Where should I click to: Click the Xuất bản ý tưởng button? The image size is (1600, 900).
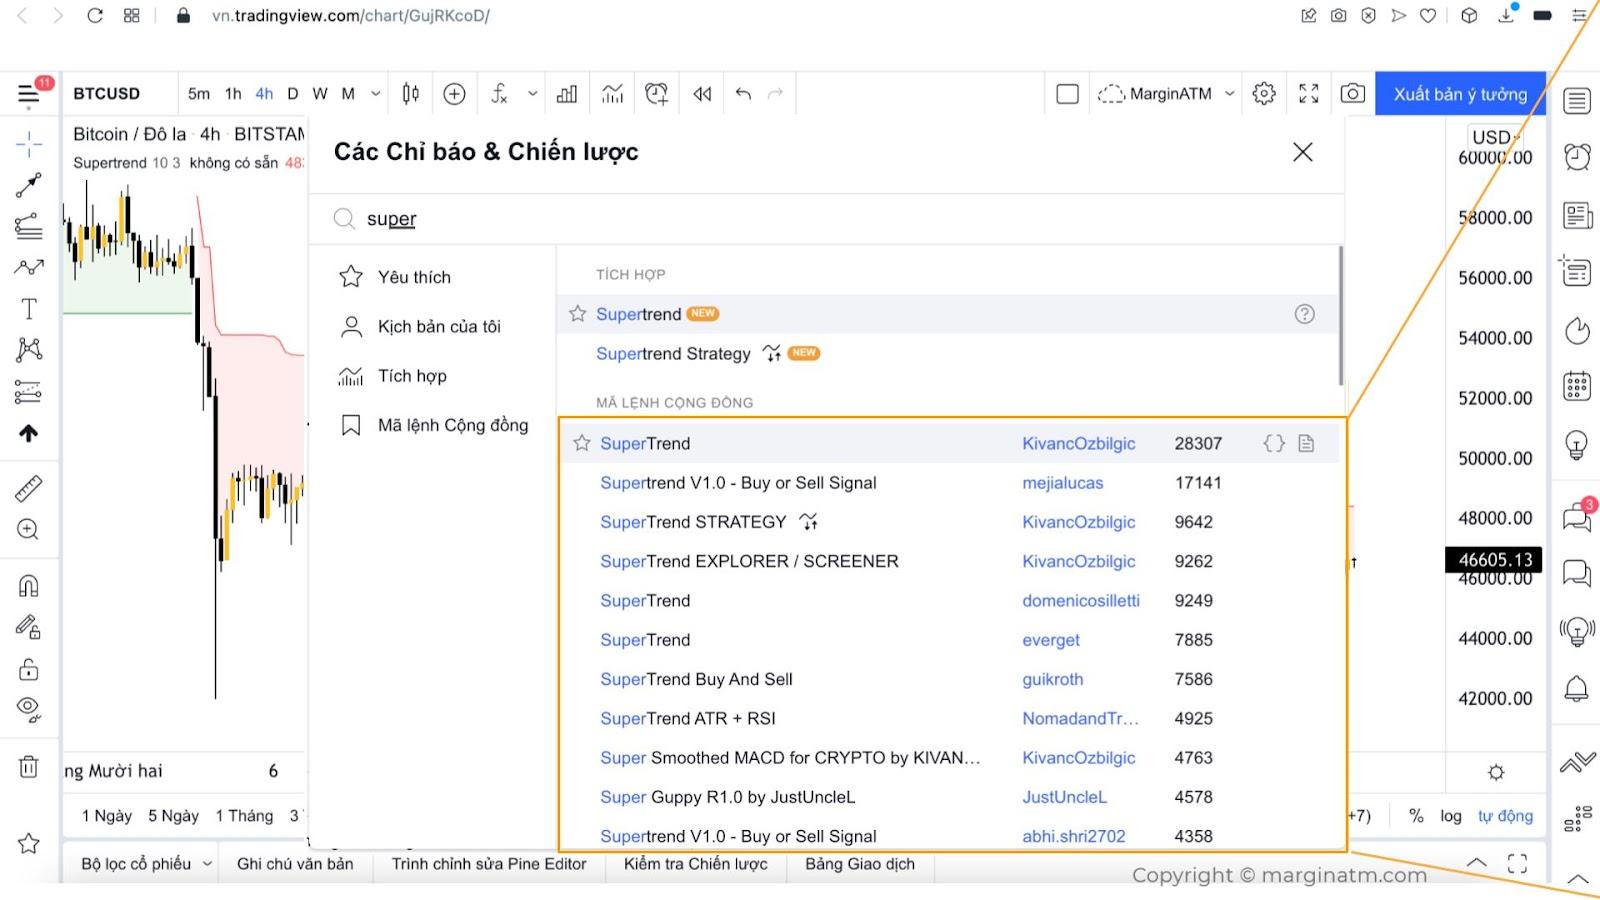1460,94
